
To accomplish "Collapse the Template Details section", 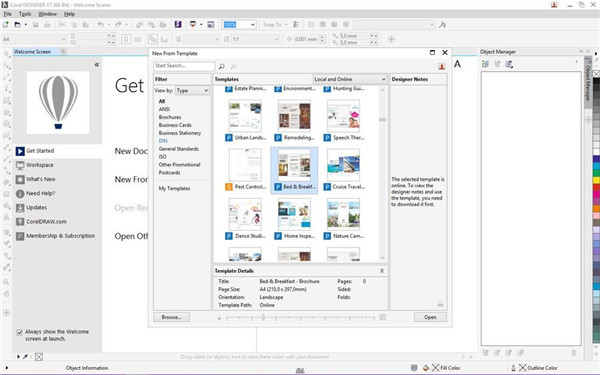I will (x=382, y=271).
